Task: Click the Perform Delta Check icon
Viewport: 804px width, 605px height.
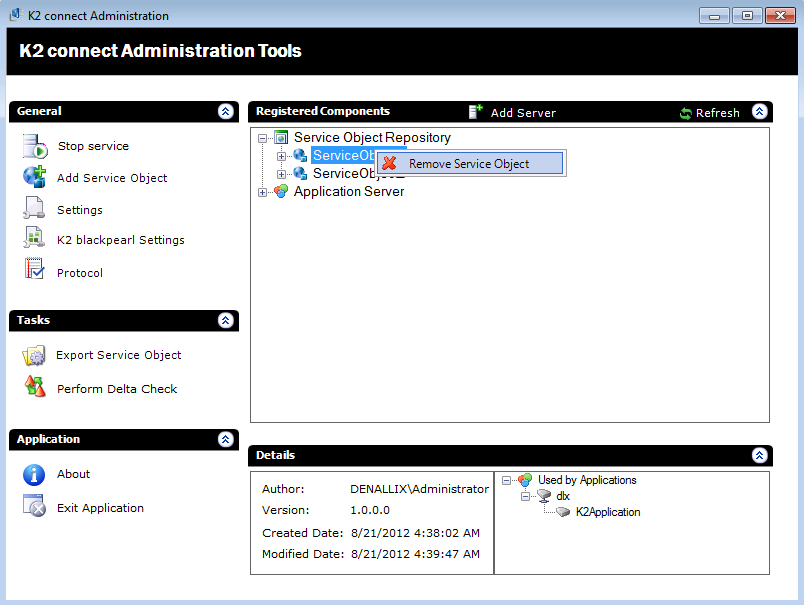Action: pos(35,388)
